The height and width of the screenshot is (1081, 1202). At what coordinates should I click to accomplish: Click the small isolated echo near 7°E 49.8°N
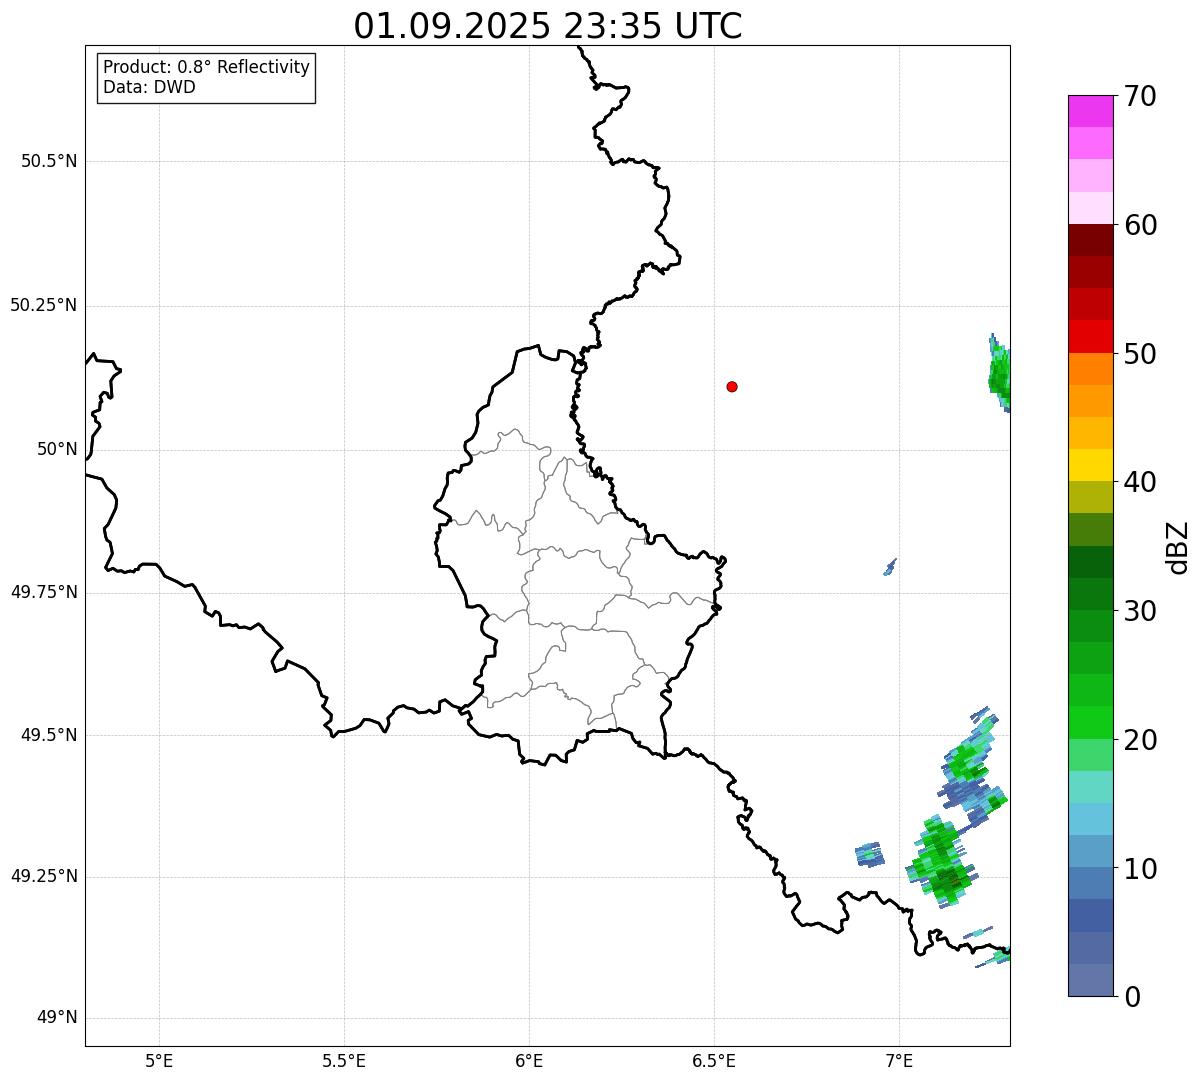coord(889,567)
